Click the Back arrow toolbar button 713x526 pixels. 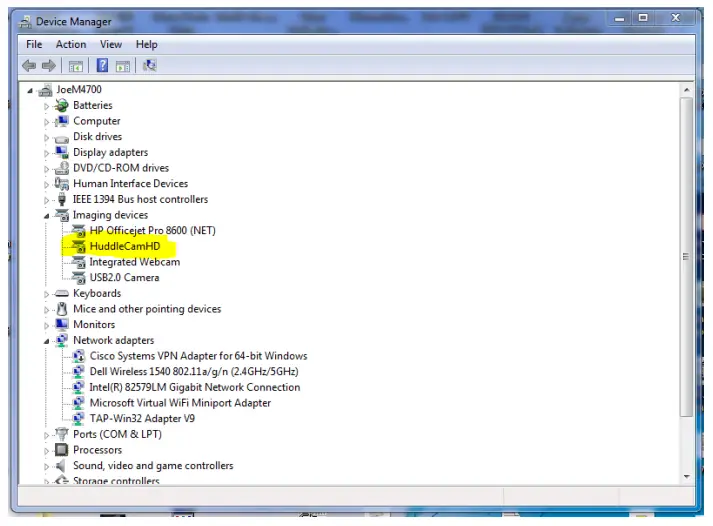[29, 66]
